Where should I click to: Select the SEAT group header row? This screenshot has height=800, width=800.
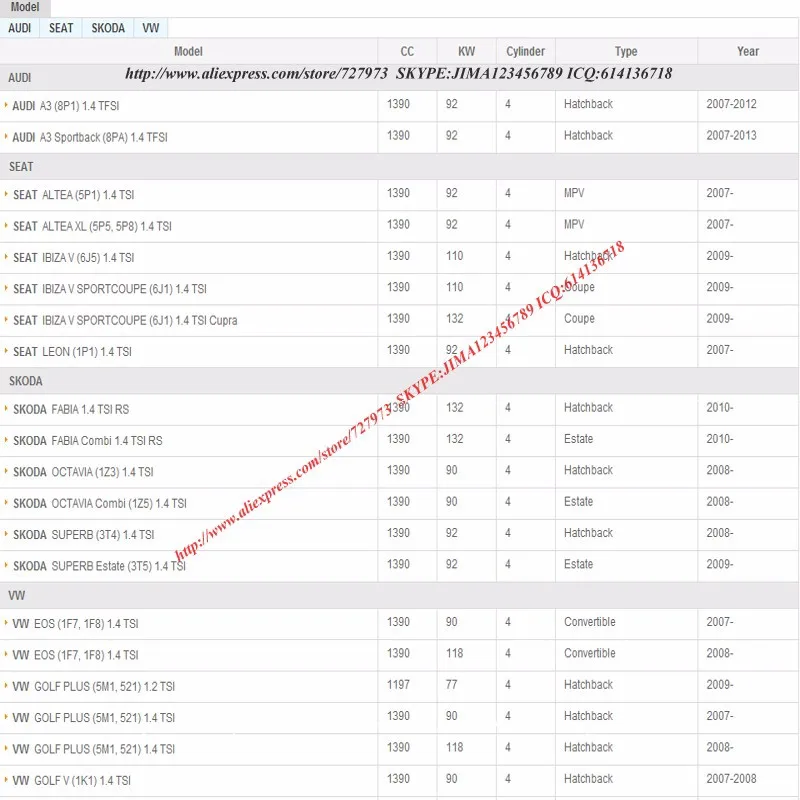point(399,167)
